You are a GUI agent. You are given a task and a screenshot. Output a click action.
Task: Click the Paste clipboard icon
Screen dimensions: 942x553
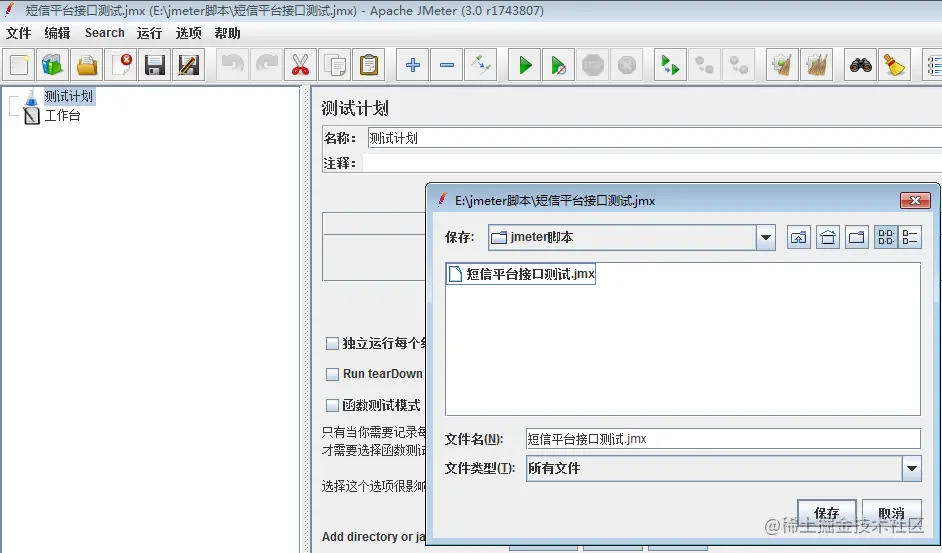[x=369, y=64]
